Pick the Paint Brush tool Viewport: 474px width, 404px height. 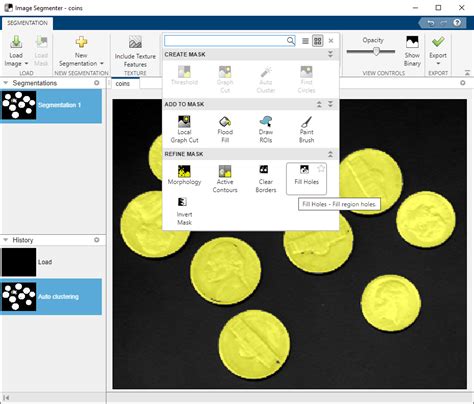coord(306,129)
